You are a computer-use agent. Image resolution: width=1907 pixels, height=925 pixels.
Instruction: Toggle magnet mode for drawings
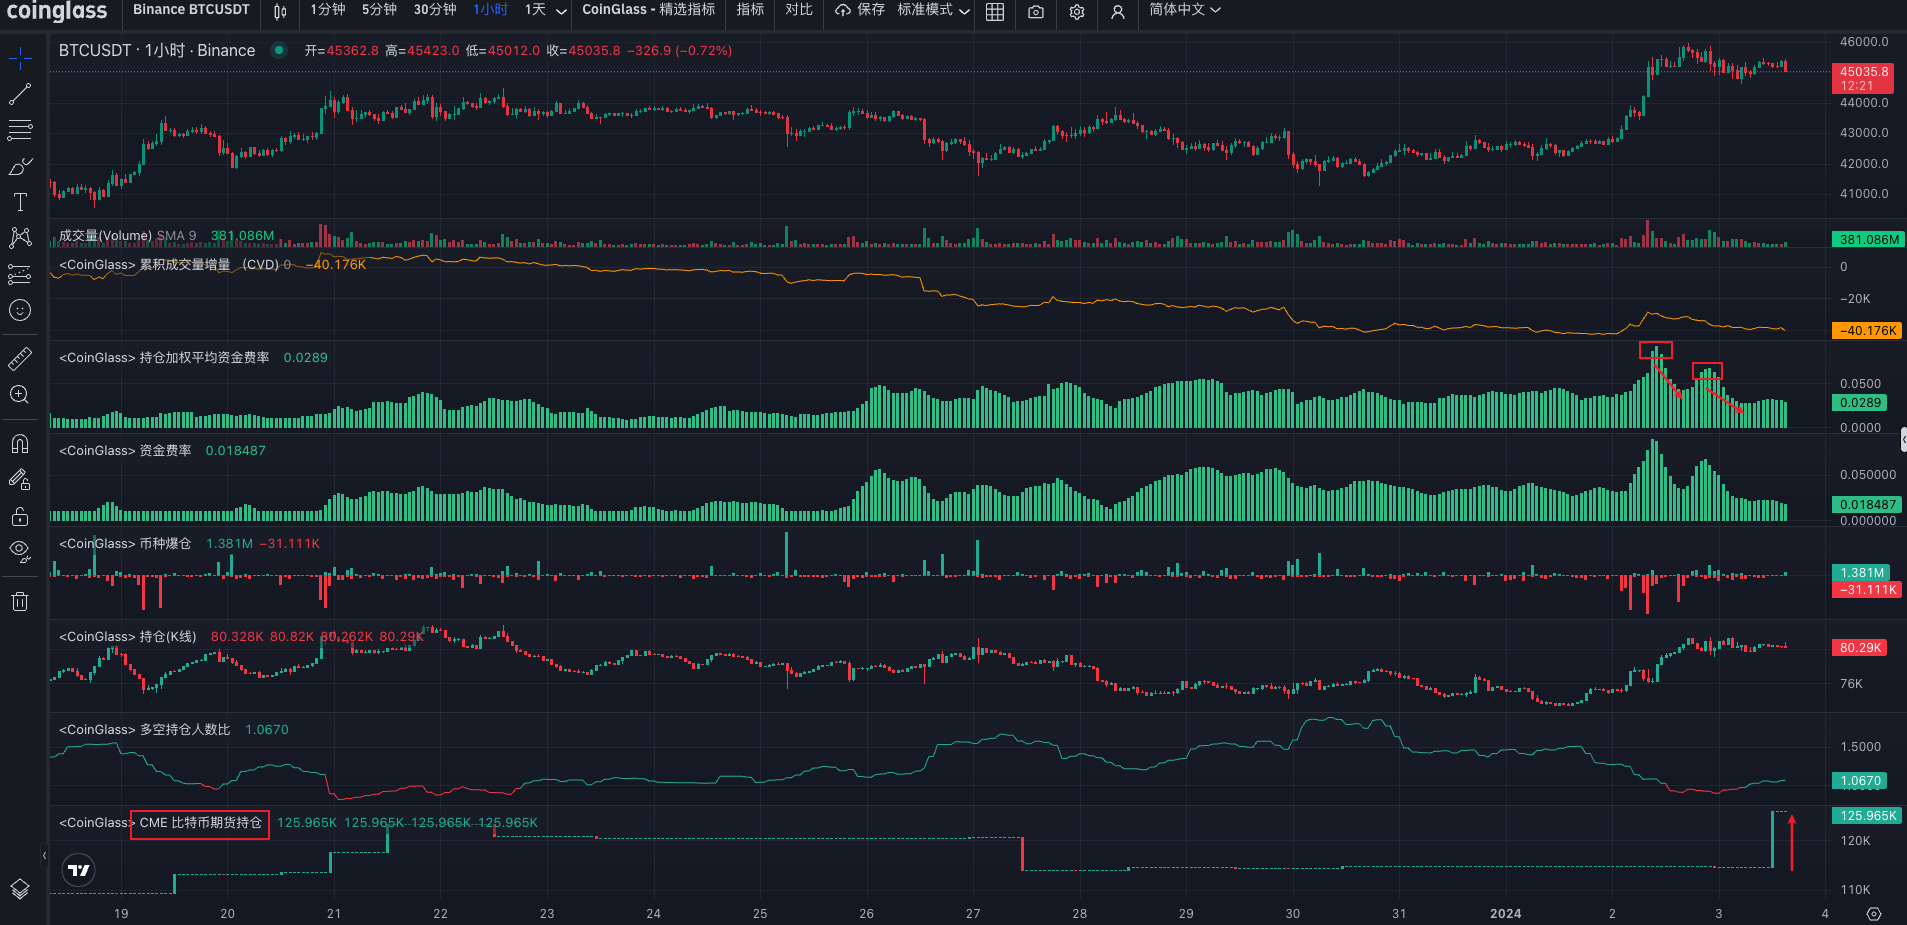pos(20,443)
